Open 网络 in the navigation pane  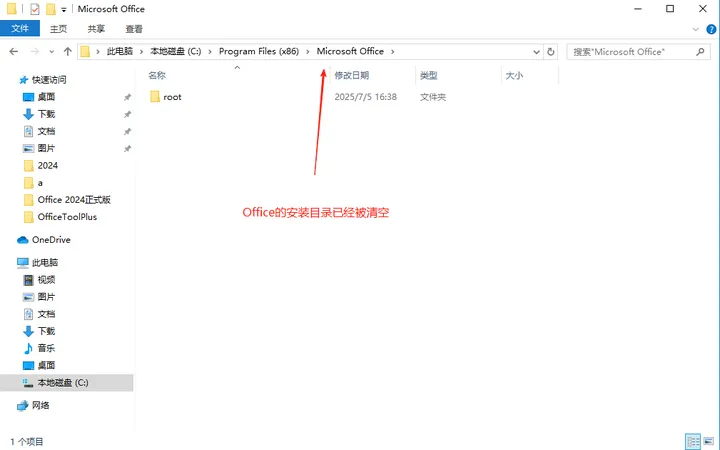point(40,405)
